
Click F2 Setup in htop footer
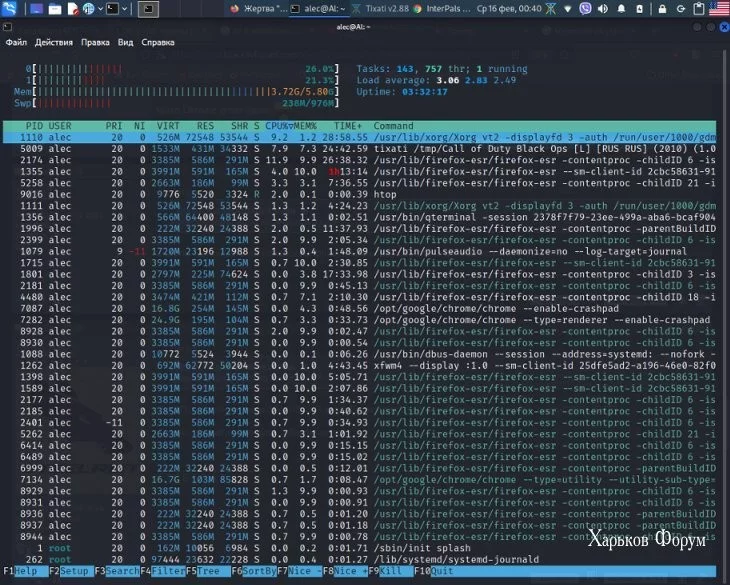(x=71, y=571)
